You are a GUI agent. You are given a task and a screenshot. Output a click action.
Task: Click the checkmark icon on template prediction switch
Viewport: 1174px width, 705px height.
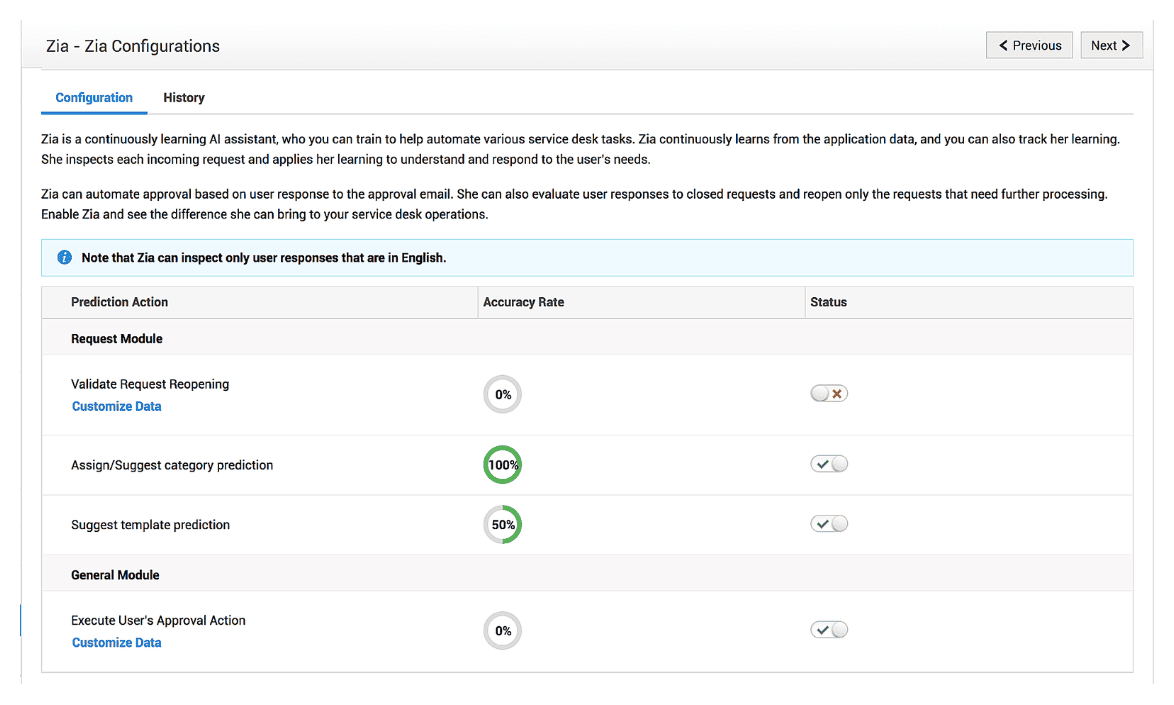click(x=823, y=523)
